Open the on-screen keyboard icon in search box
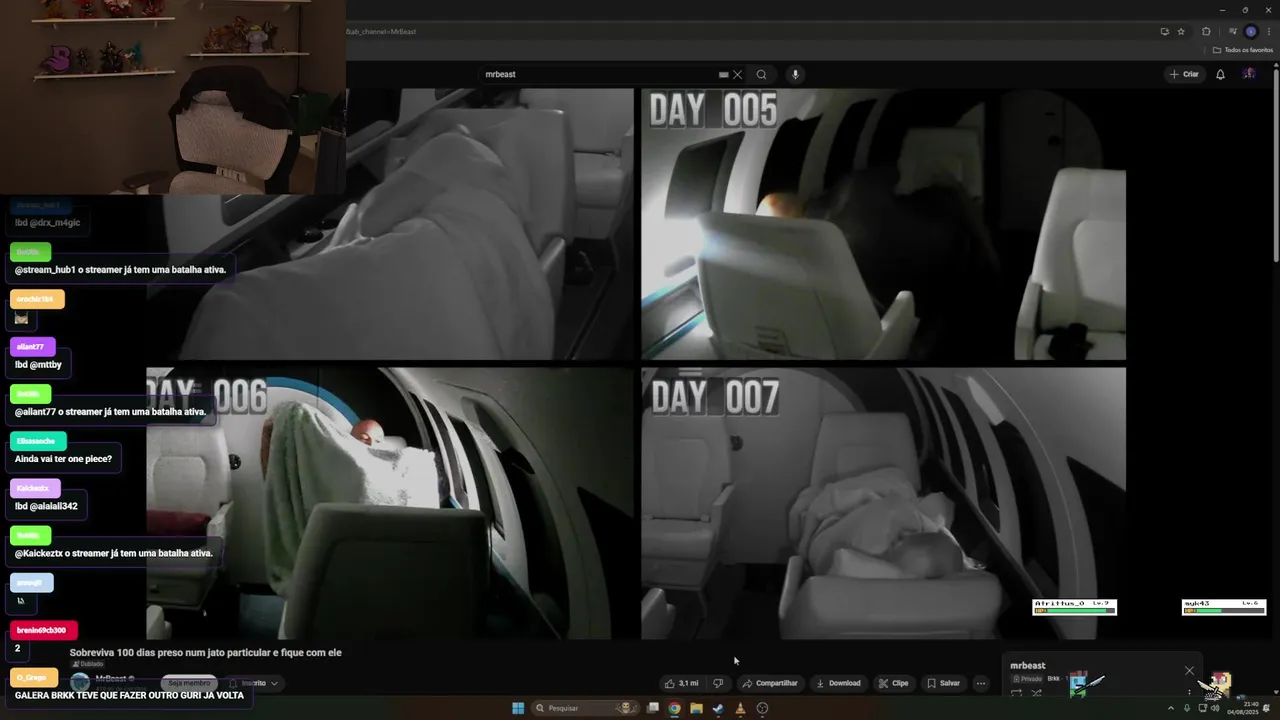 pyautogui.click(x=723, y=74)
